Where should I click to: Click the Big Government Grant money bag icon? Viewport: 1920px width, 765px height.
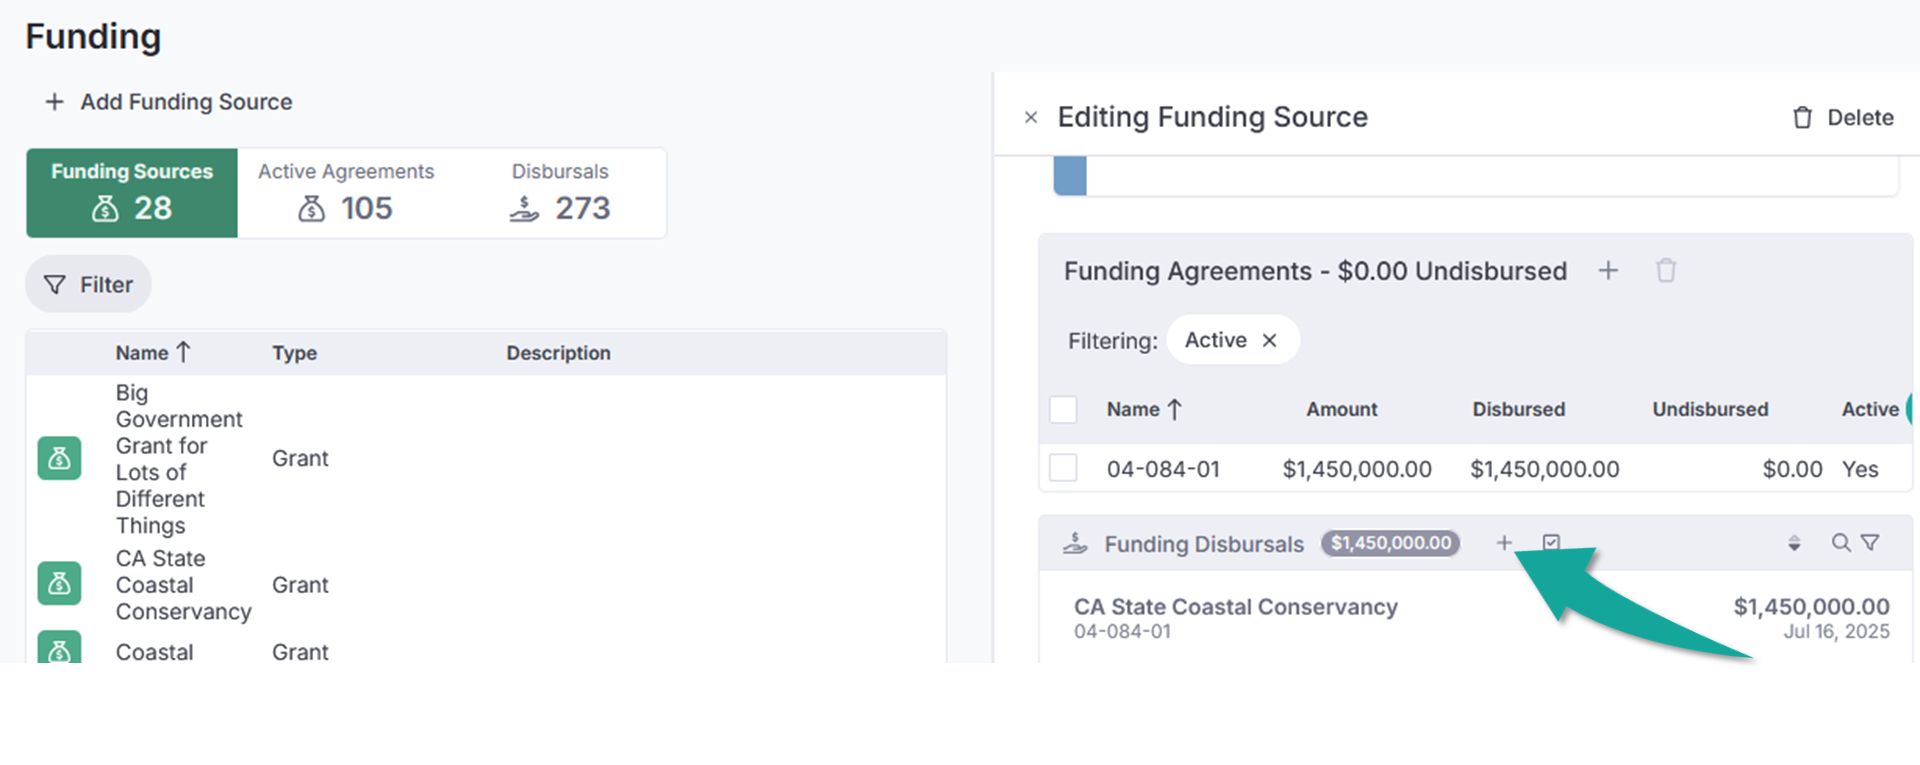(60, 459)
